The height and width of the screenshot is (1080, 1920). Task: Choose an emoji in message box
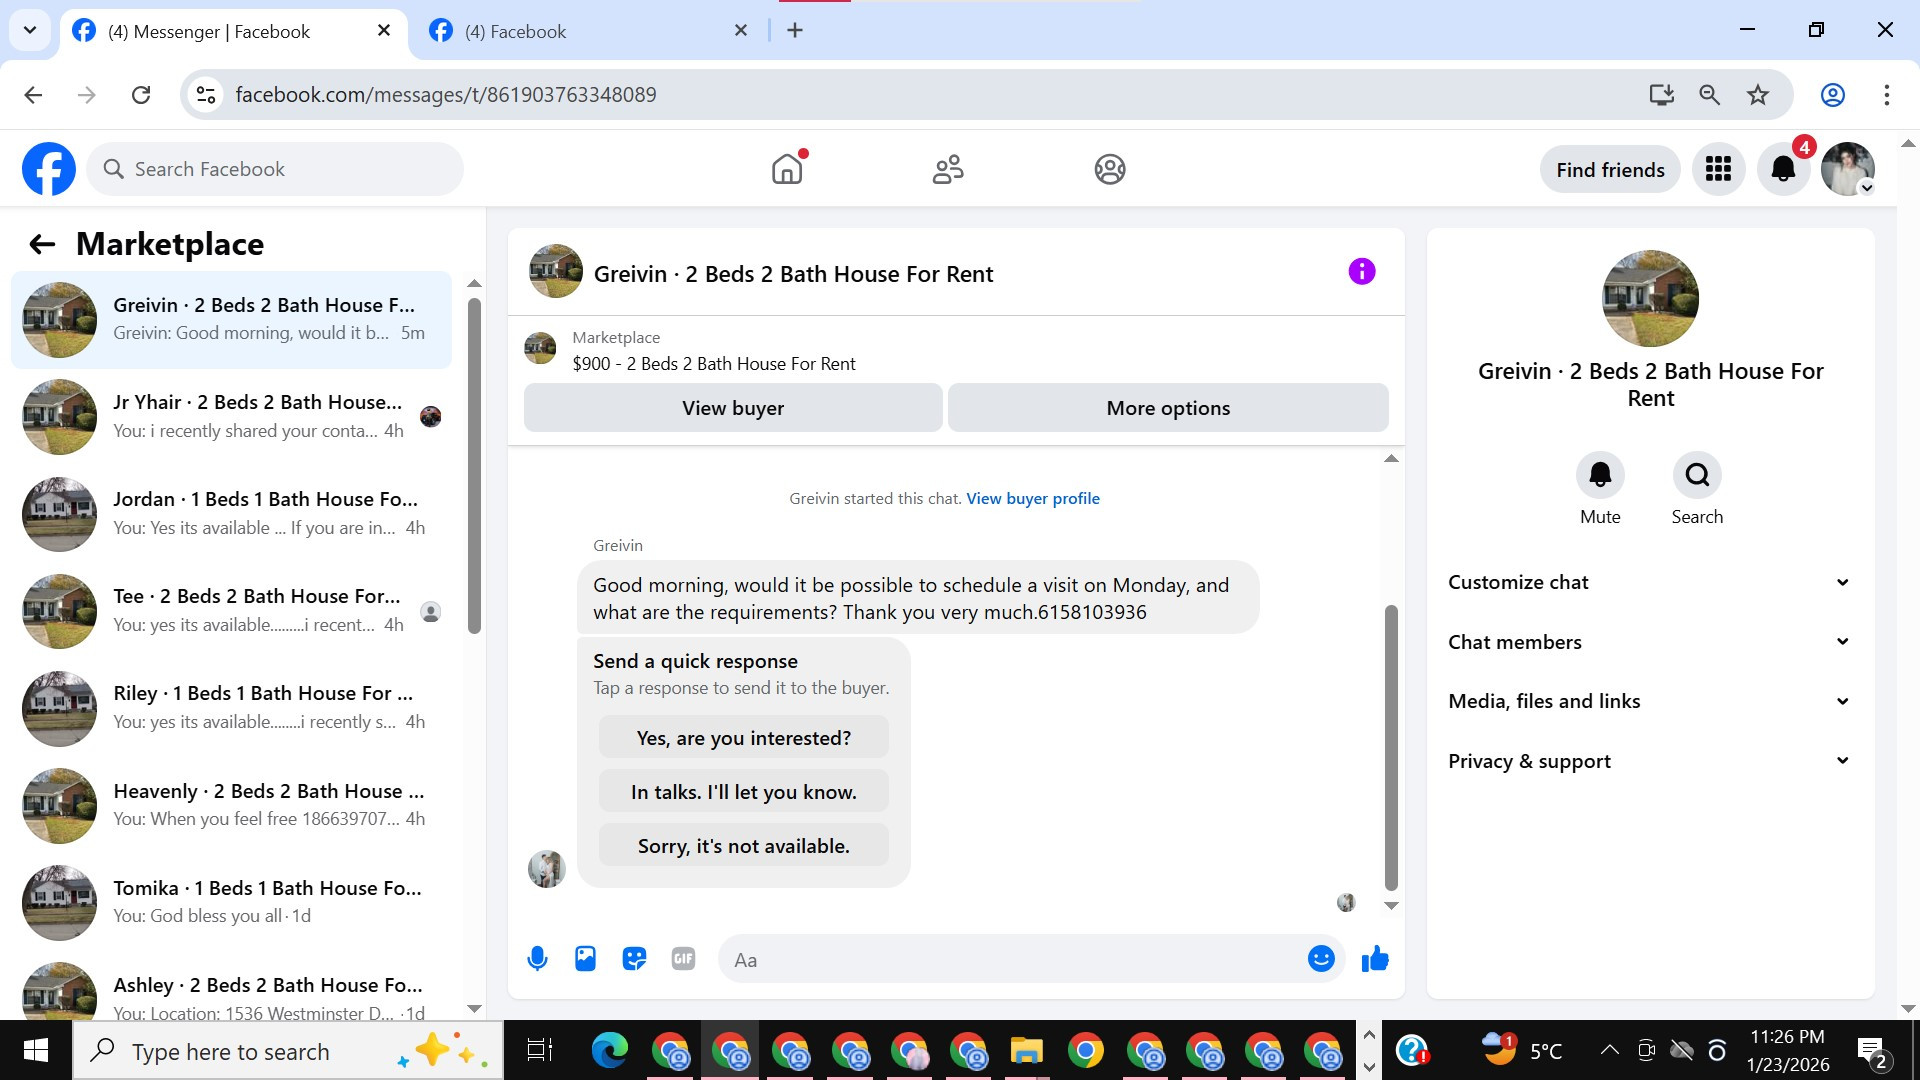1320,959
